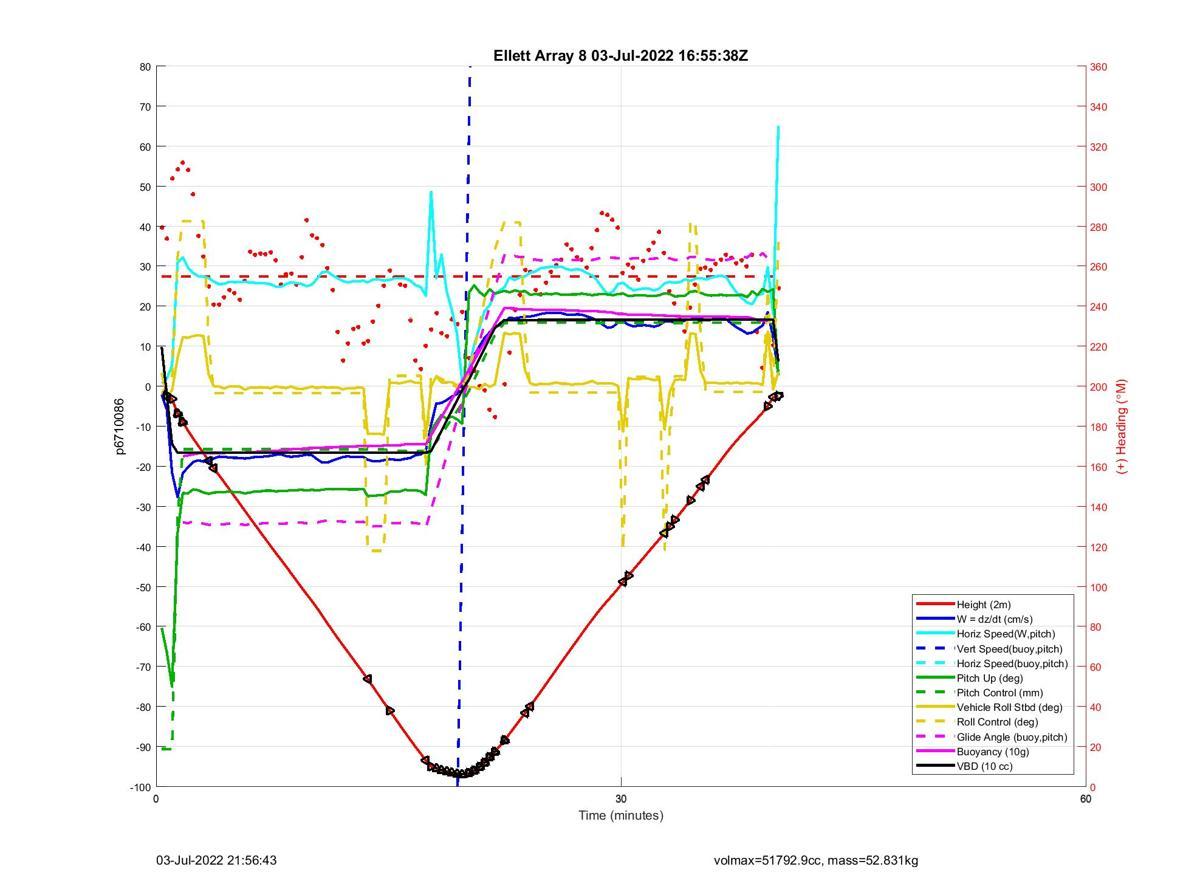Viewport: 1200px width, 885px height.
Task: Click the "280" tick on the heading axis
Action: pos(1098,227)
